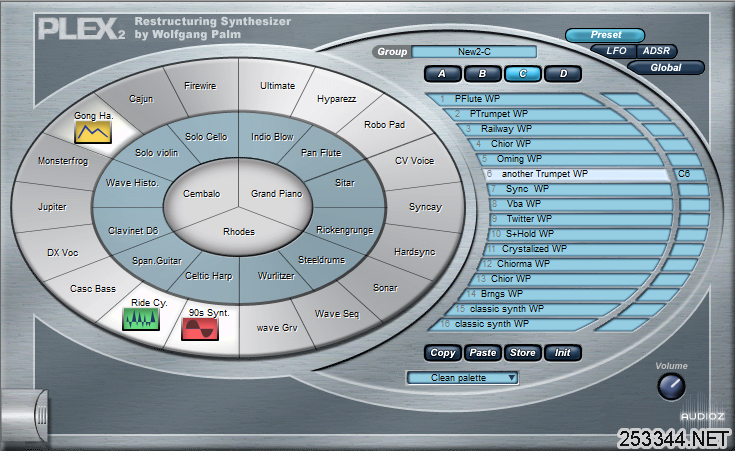Select preset 11 Crystalized WP
The image size is (735, 451).
[576, 249]
